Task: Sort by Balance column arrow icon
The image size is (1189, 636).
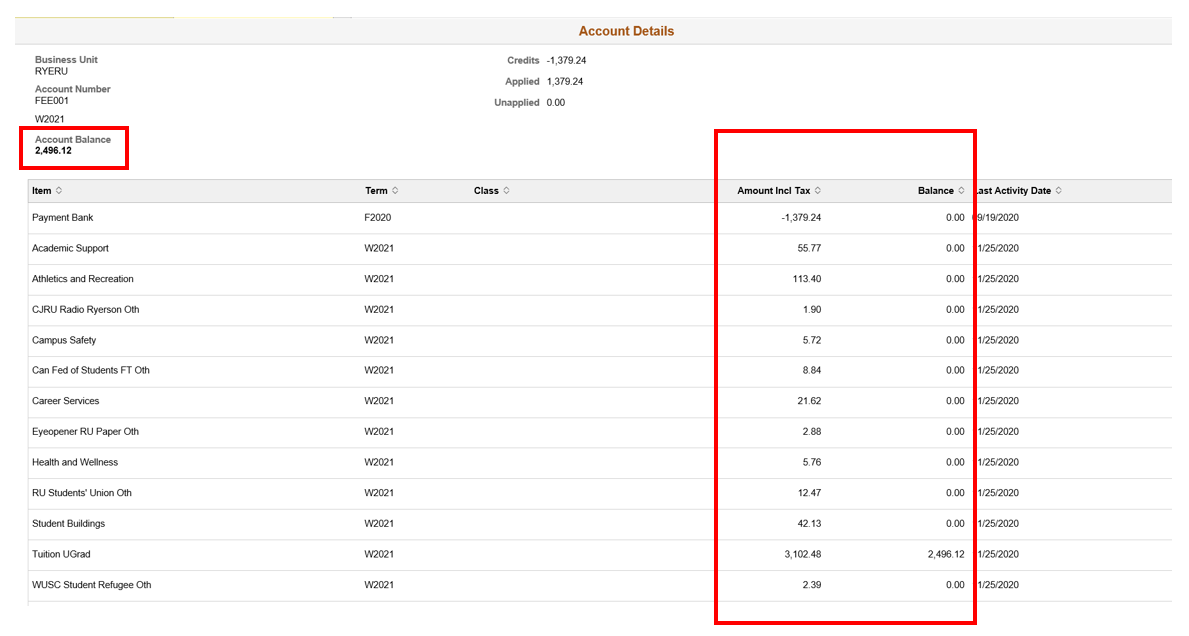Action: pyautogui.click(x=961, y=190)
